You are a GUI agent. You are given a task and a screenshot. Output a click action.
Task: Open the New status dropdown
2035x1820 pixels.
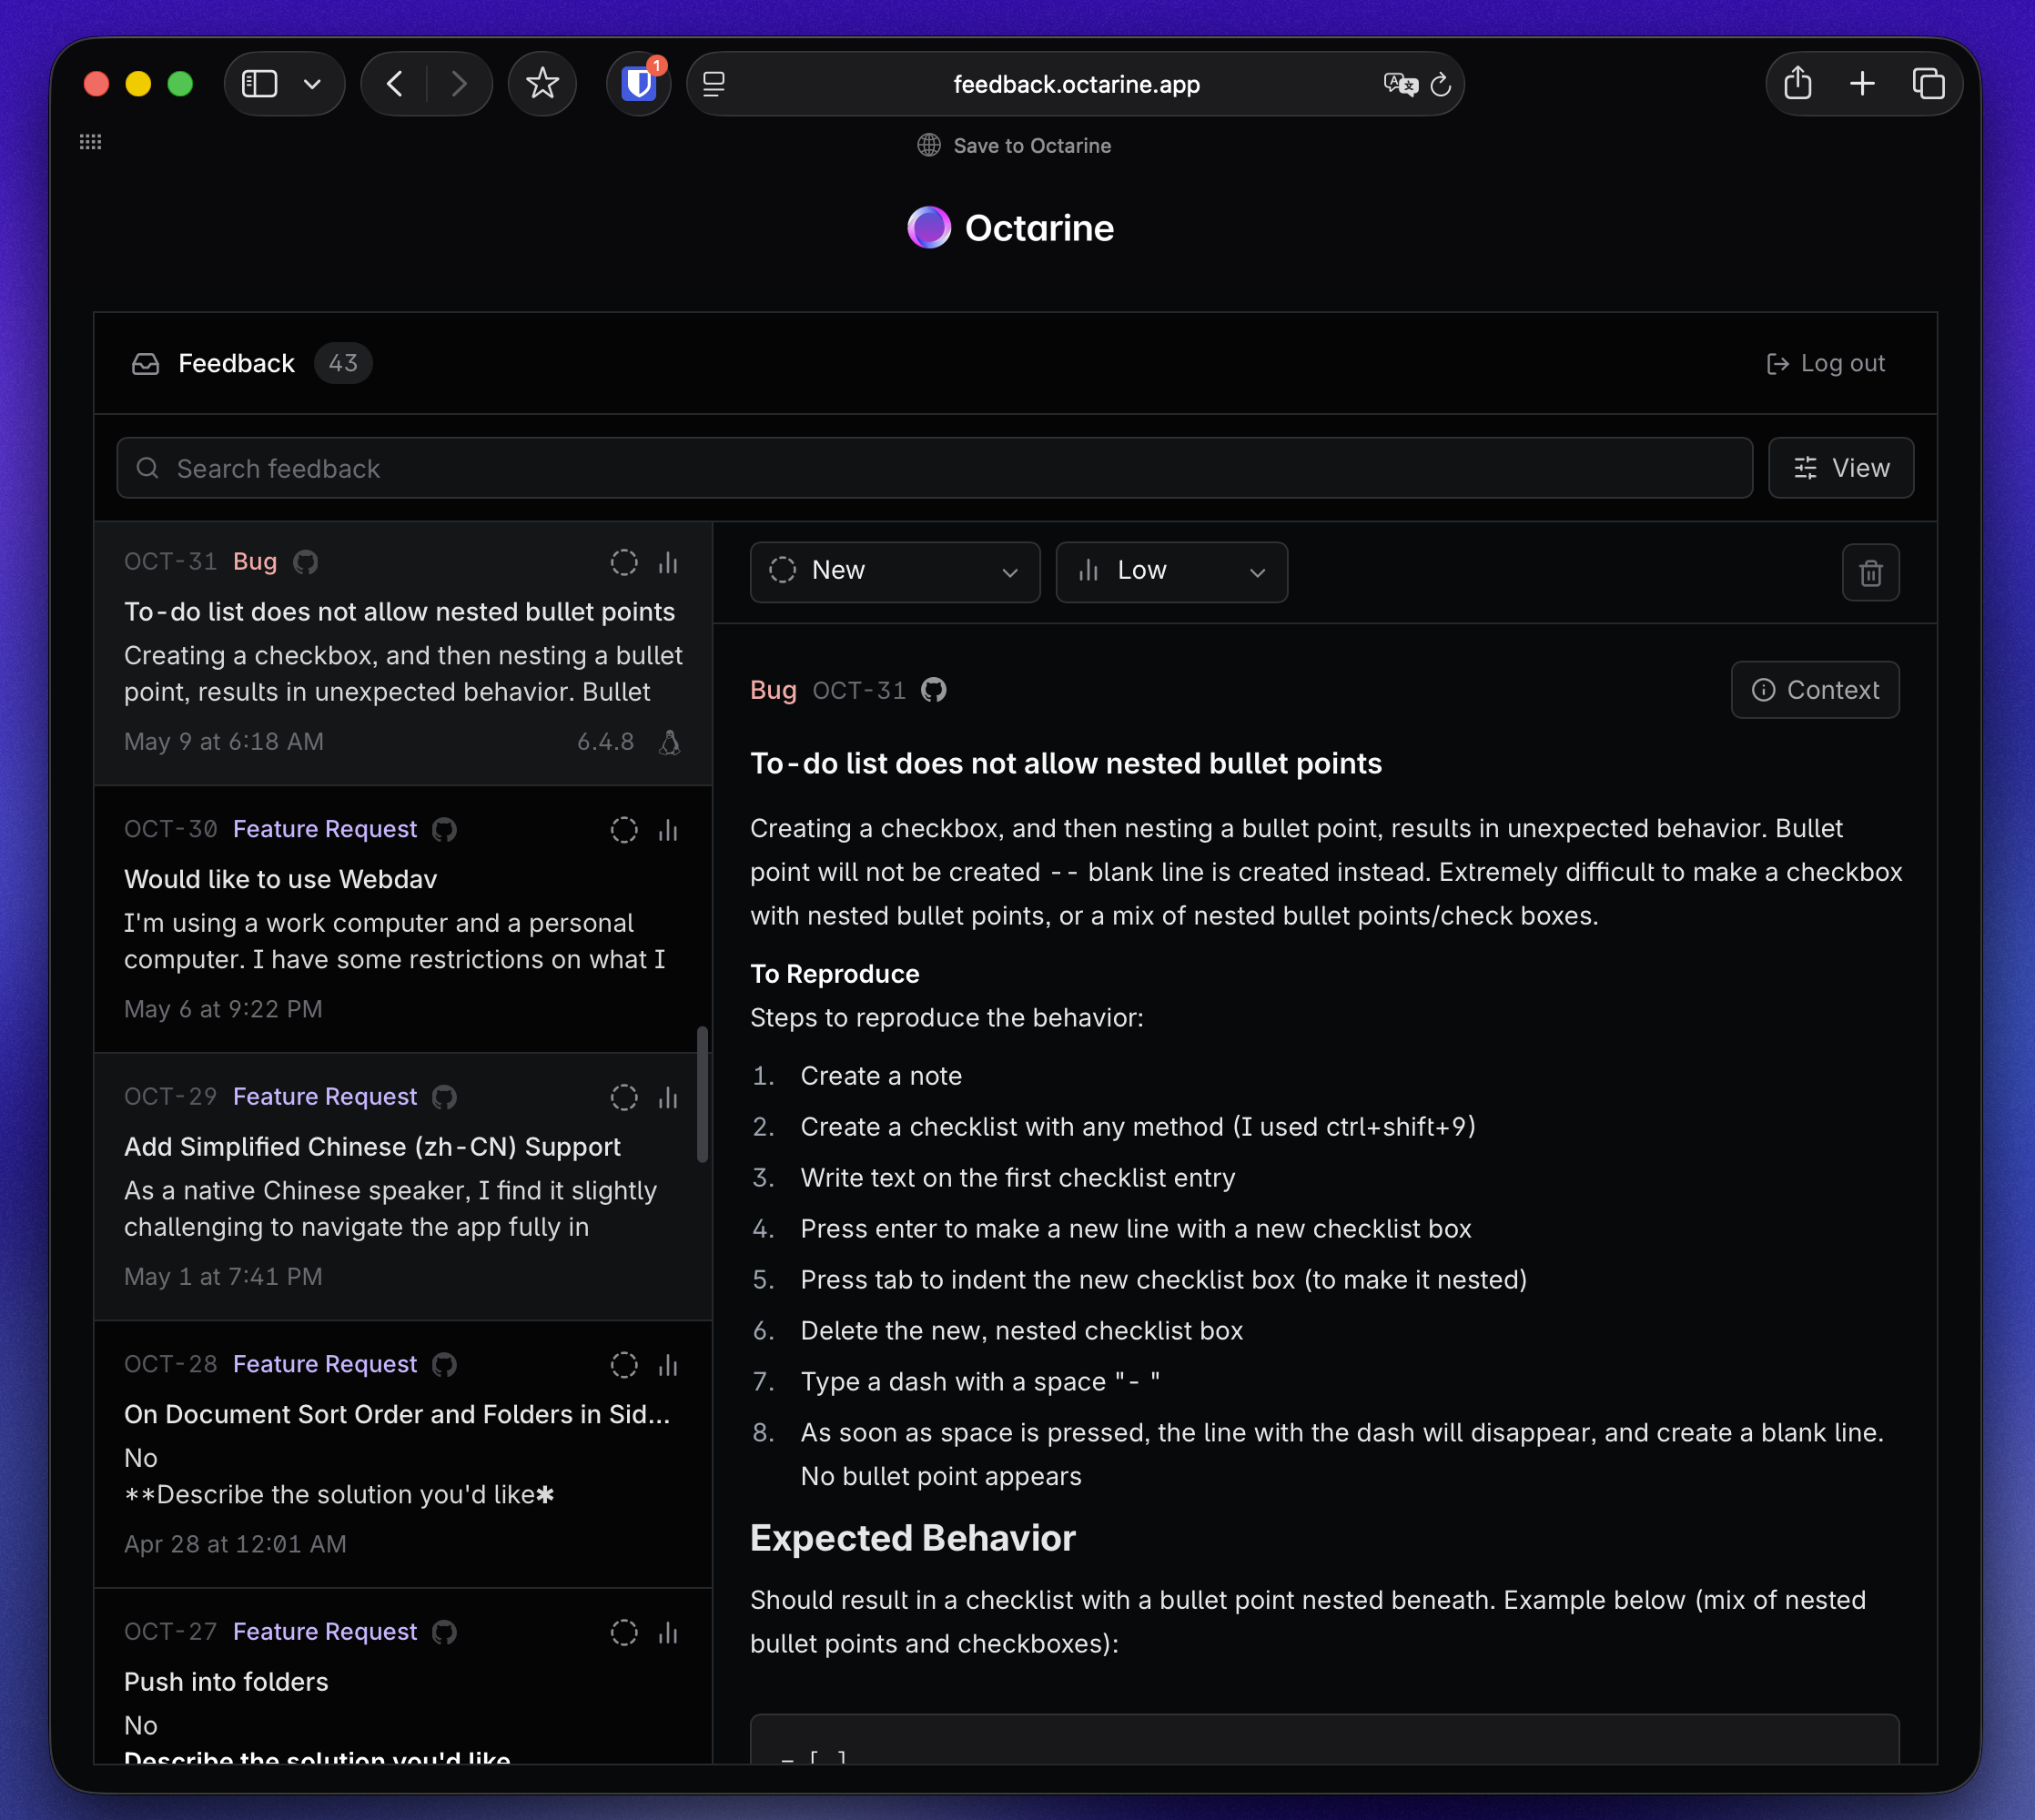(x=895, y=572)
